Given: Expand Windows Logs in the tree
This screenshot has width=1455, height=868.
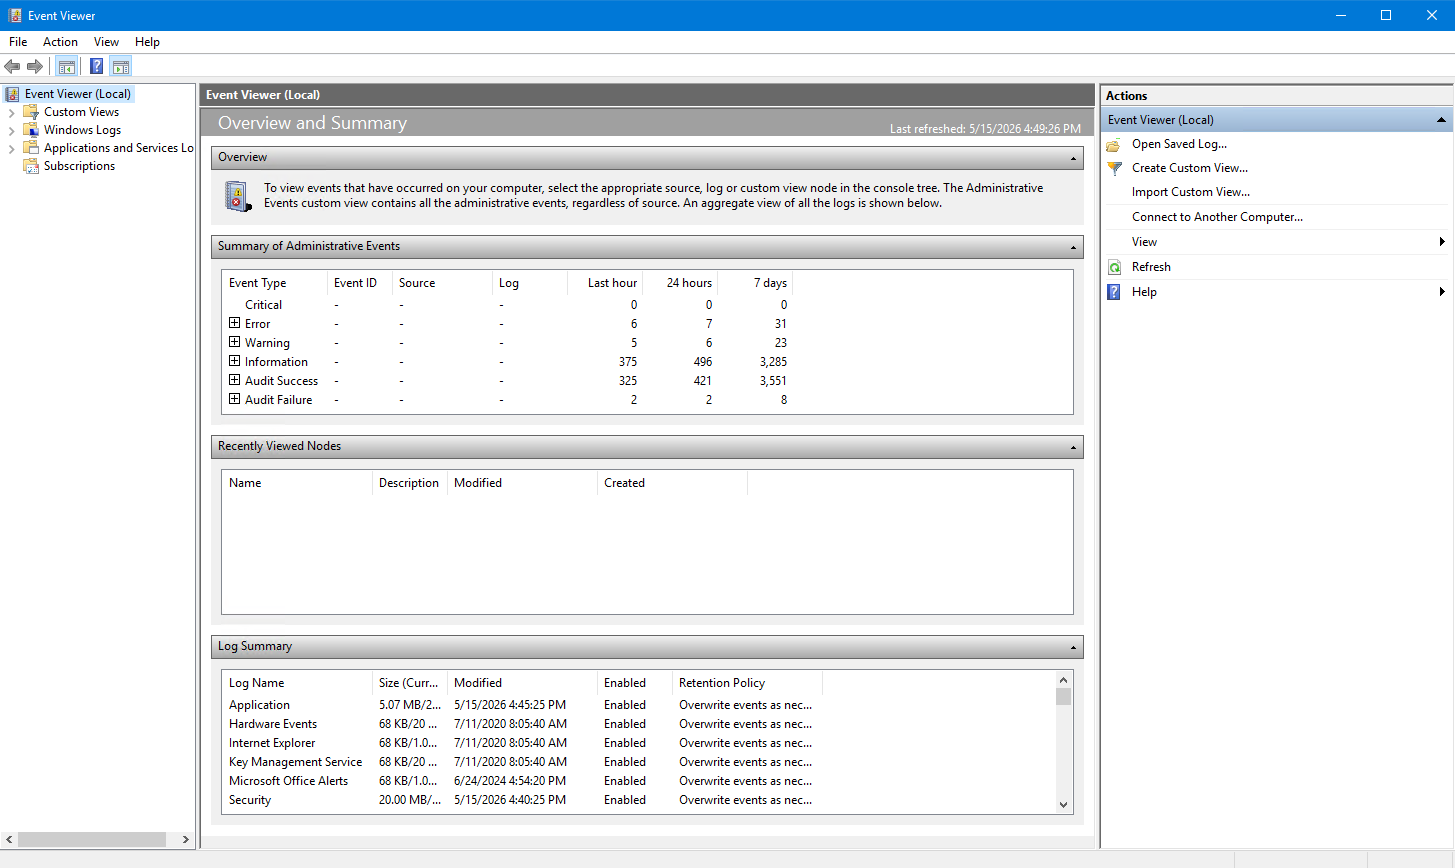Looking at the screenshot, I should 11,130.
